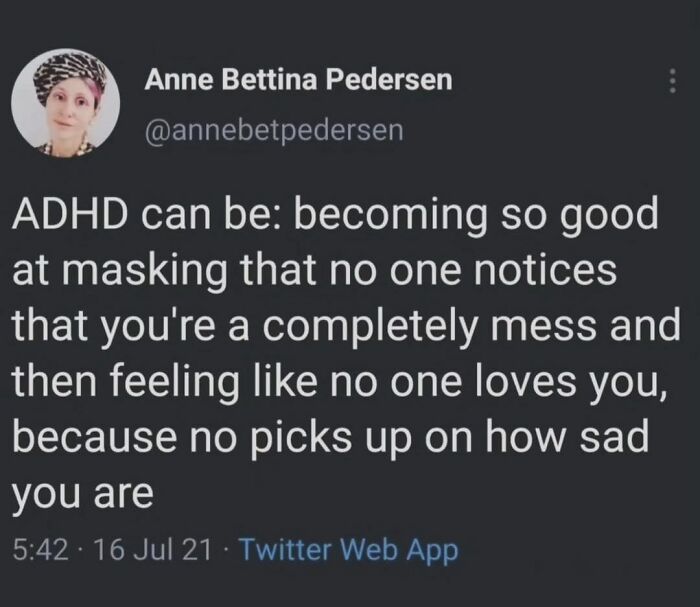Screen dimensions: 700x607
Task: Click Anne Bettina Pedersen's profile picture
Action: tap(66, 102)
